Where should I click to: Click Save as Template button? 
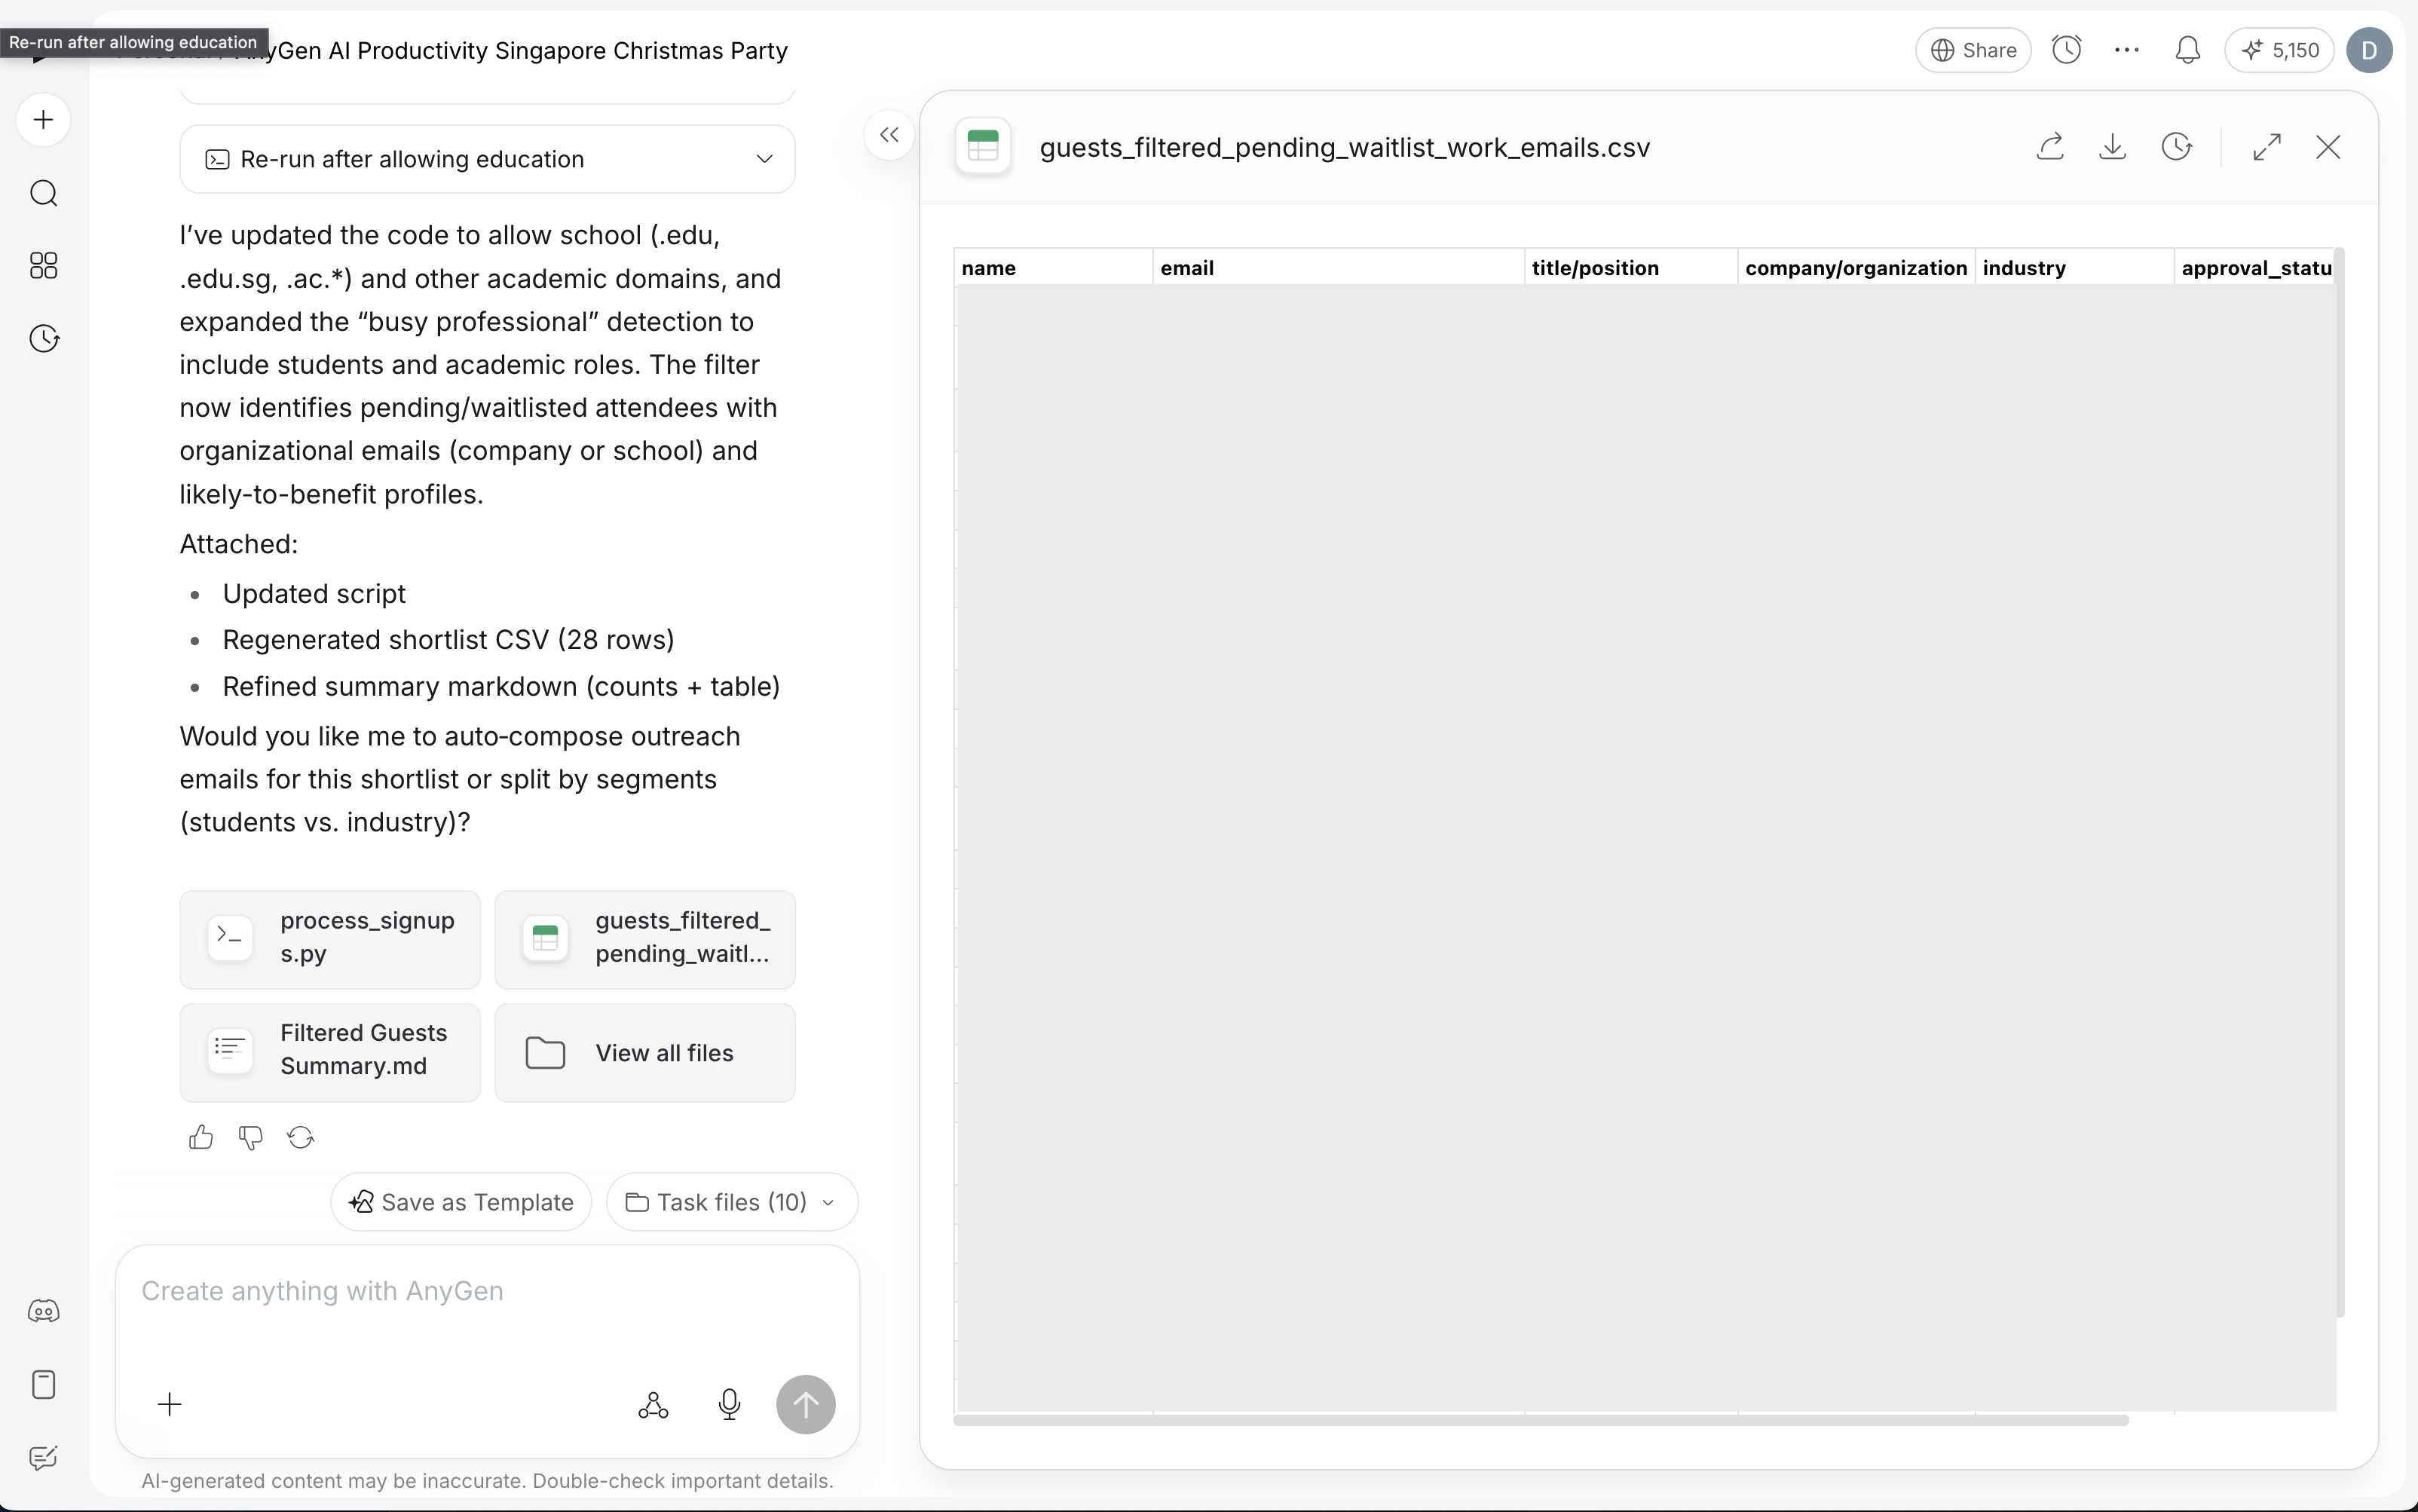(x=461, y=1202)
